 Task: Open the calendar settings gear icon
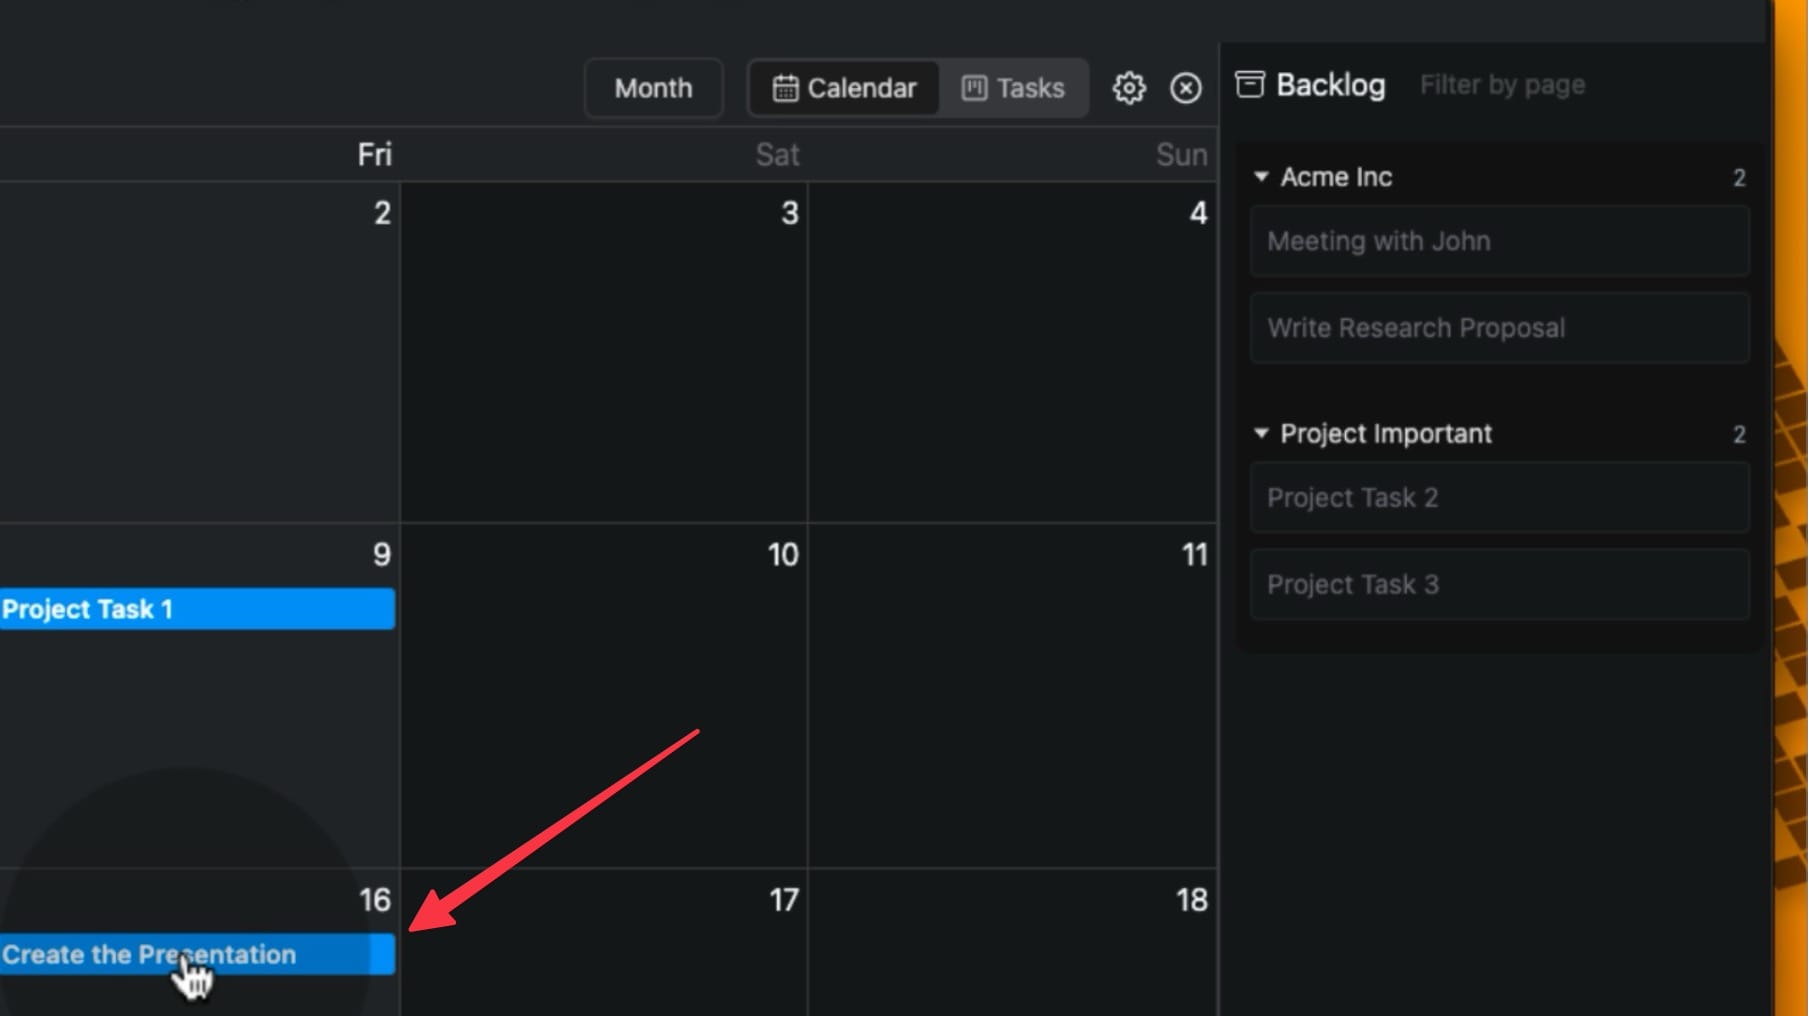point(1128,88)
